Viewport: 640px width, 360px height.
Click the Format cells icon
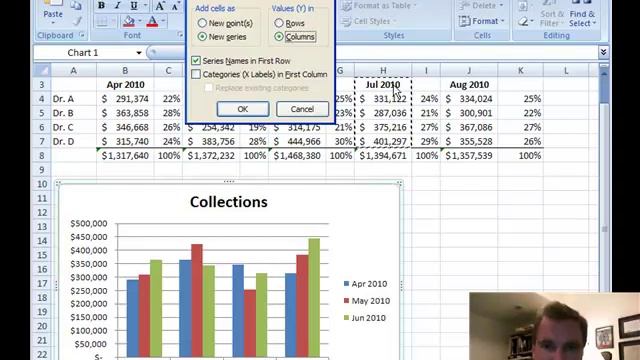pos(464,21)
